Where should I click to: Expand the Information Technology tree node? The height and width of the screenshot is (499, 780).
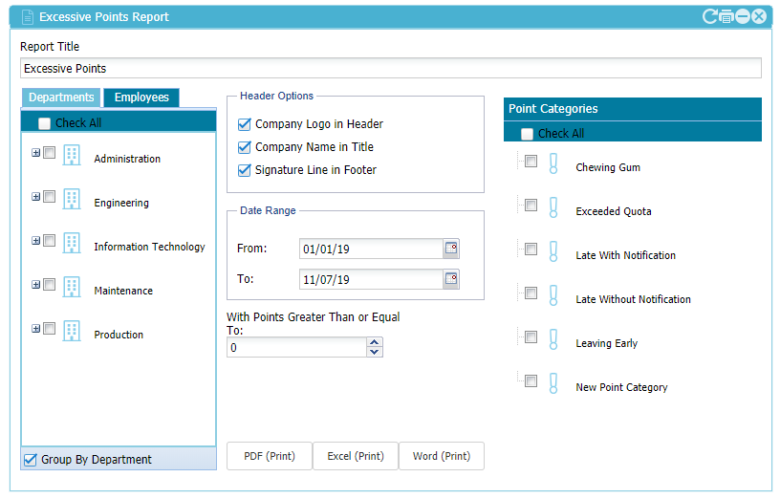pyautogui.click(x=36, y=241)
